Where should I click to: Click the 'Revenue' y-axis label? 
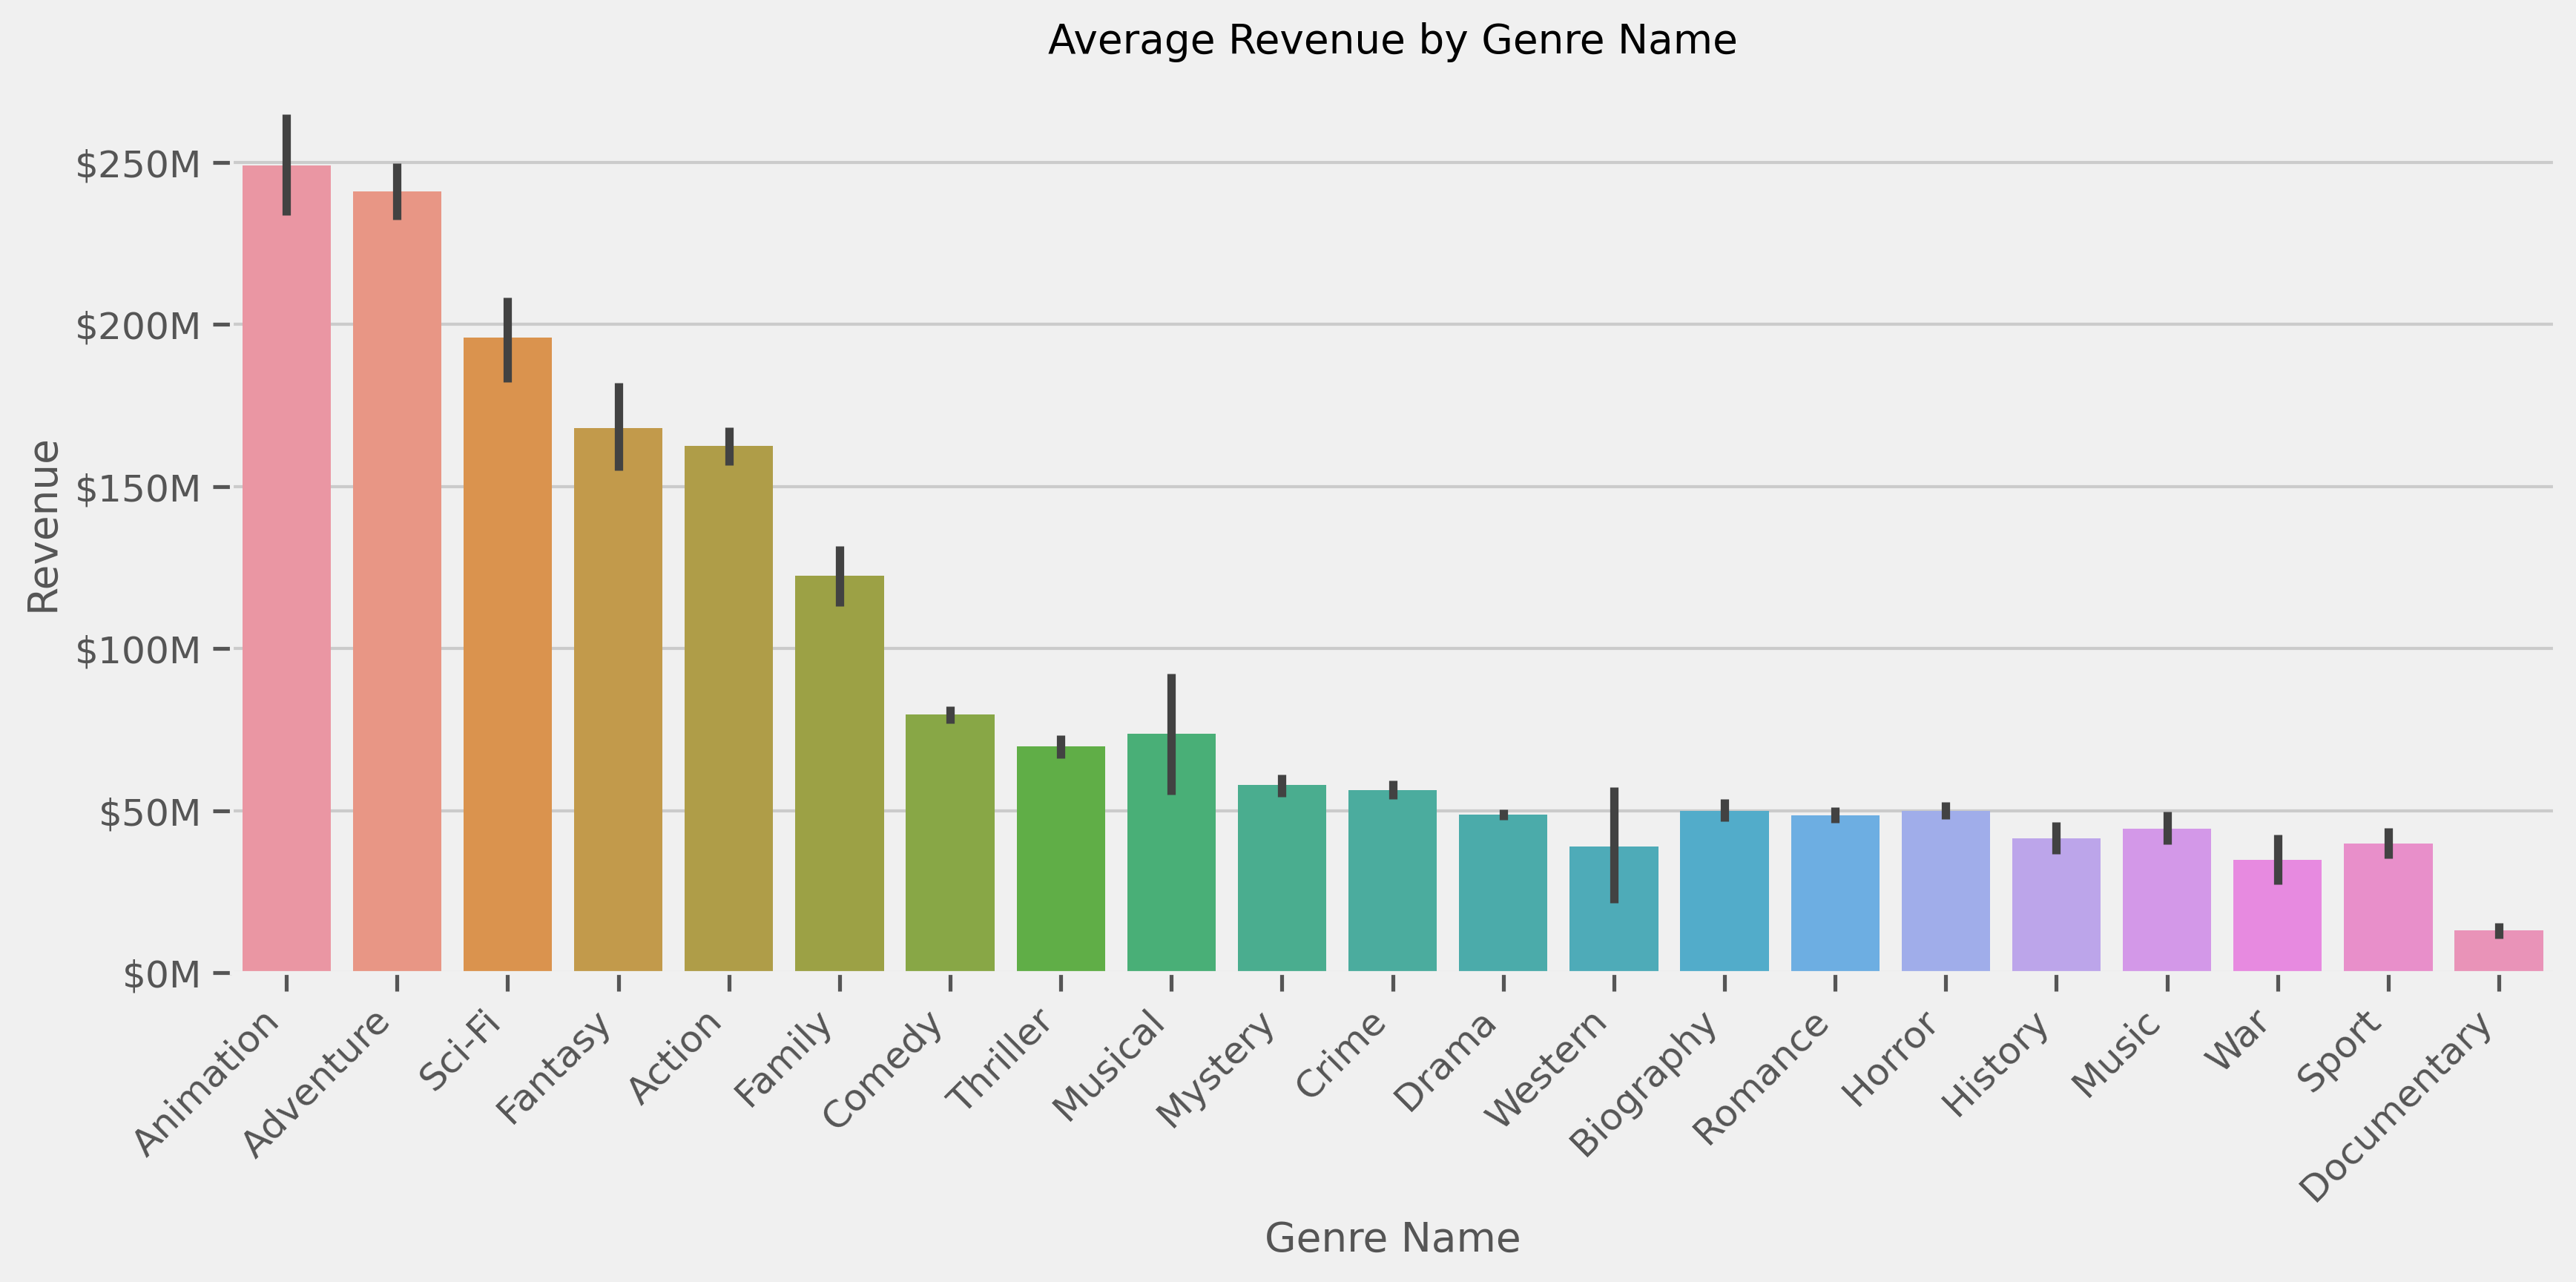coord(43,527)
